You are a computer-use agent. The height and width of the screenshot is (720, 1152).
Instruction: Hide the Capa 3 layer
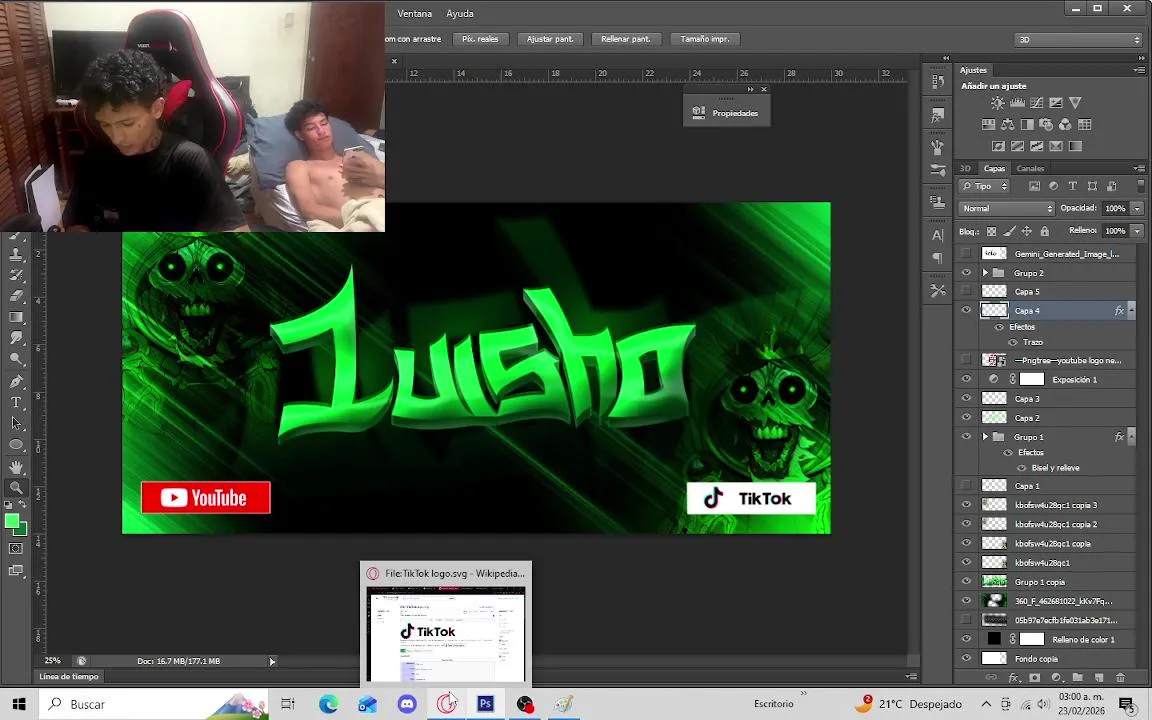coord(966,398)
